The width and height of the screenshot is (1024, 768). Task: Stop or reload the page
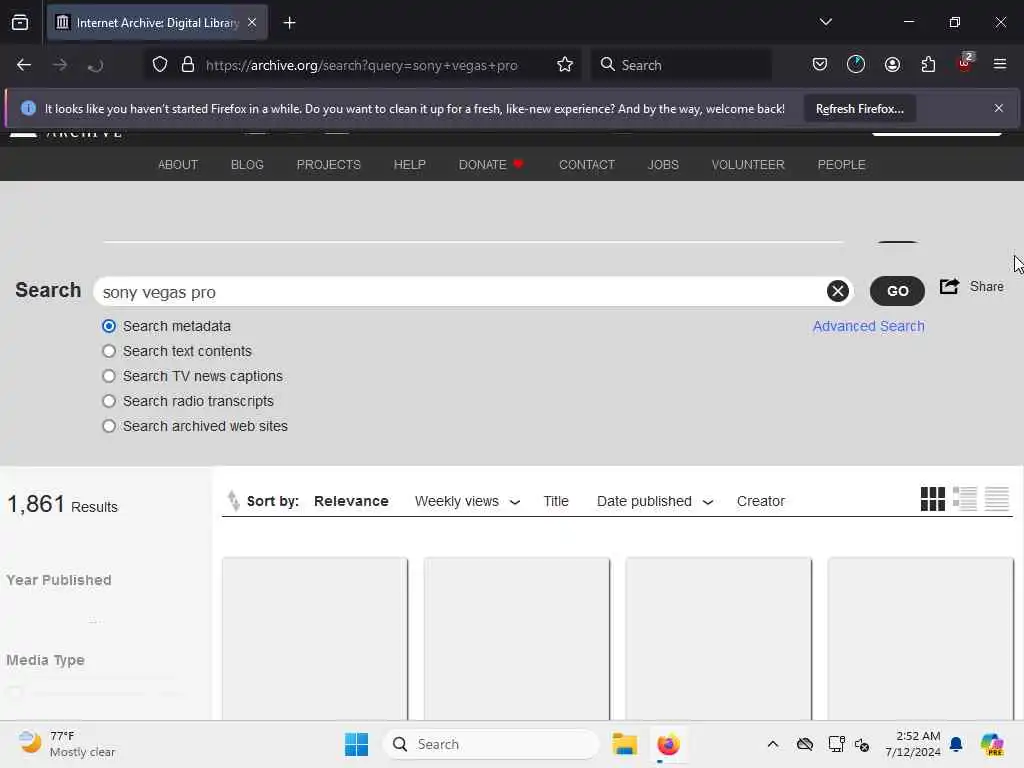(x=95, y=65)
